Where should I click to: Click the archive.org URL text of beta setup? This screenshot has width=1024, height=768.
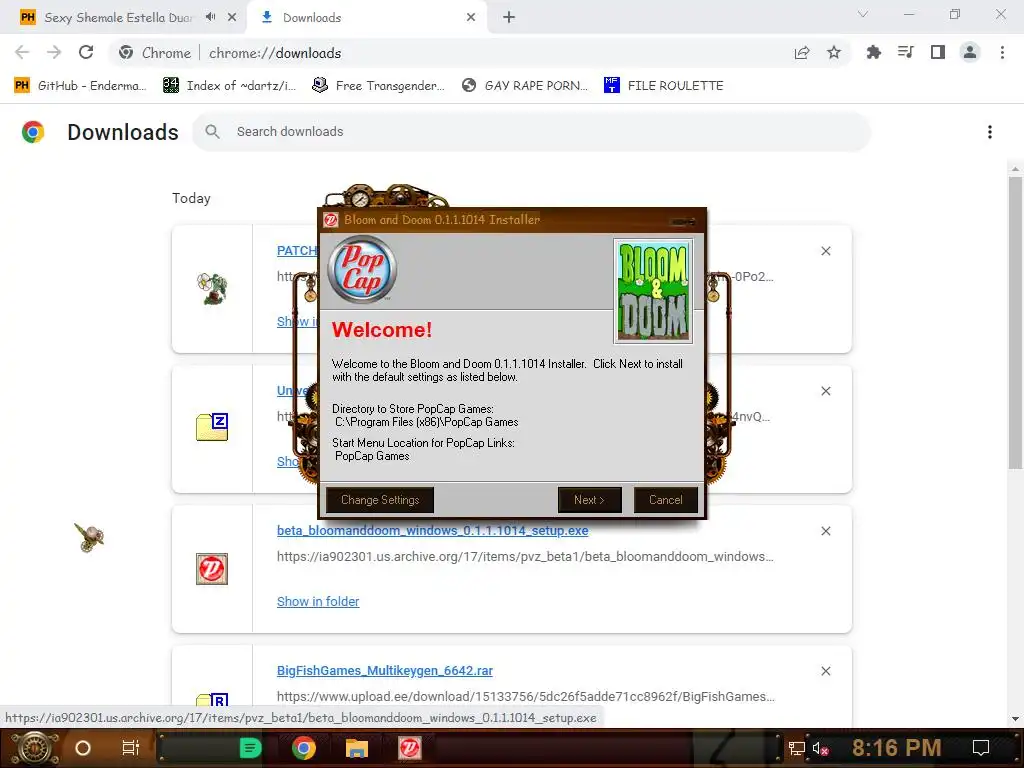(525, 556)
